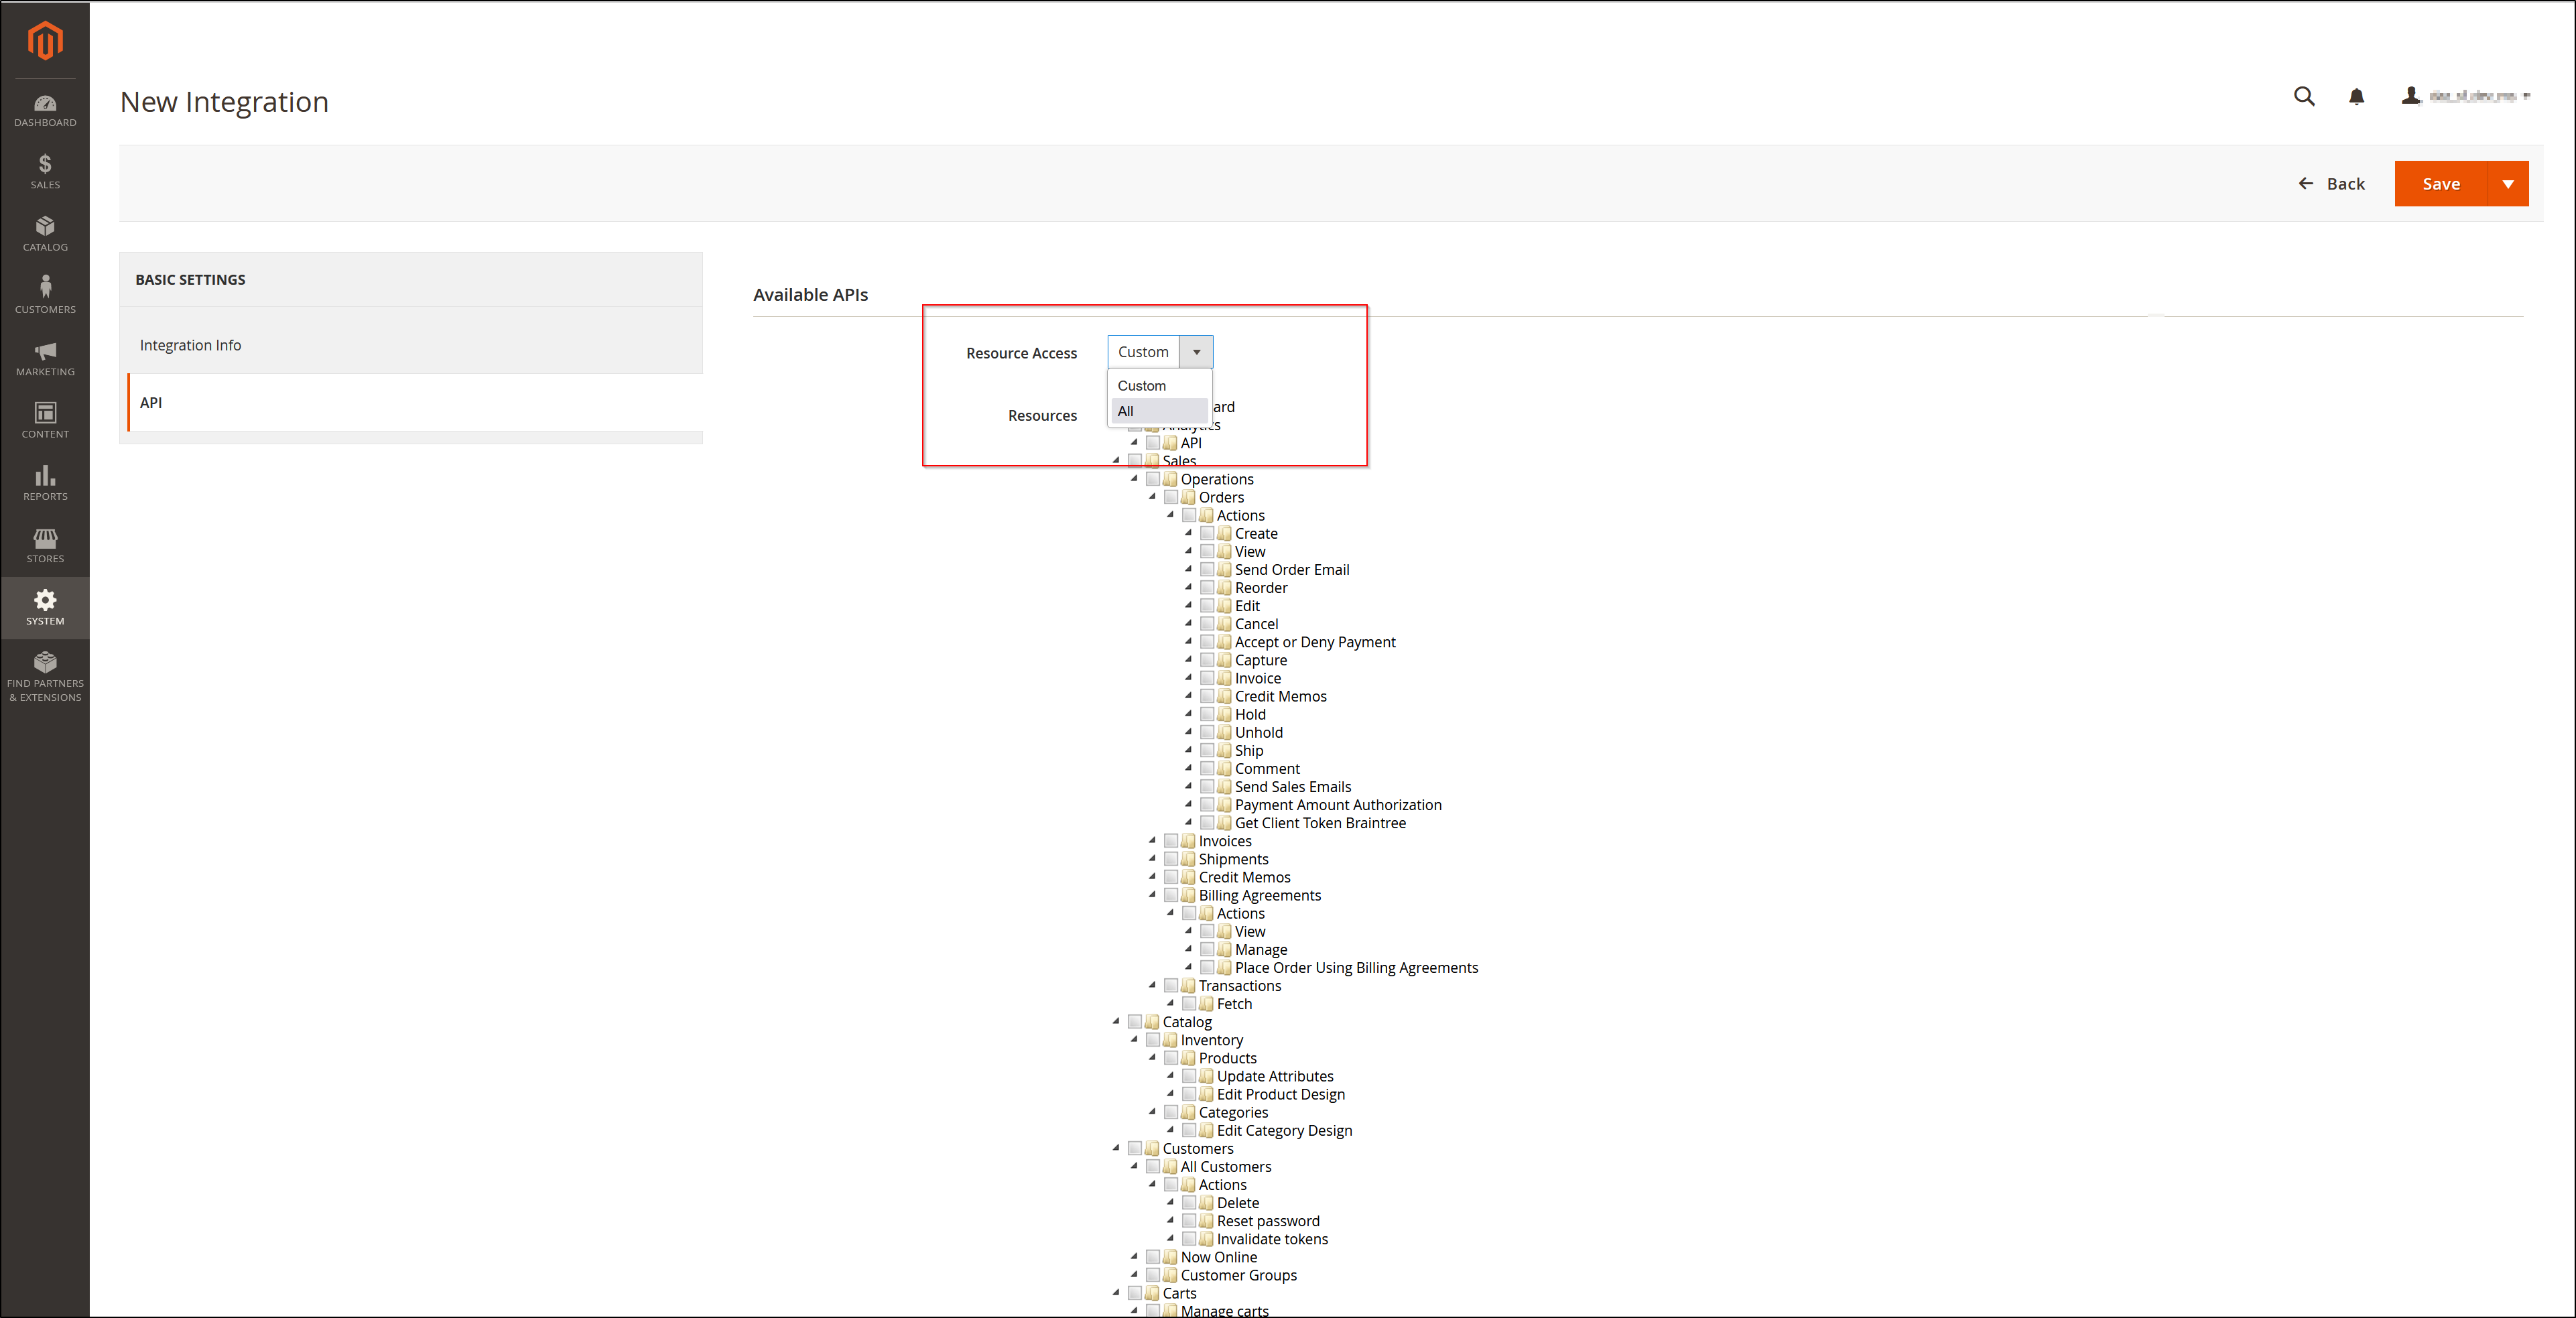Check the Cancel checkbox
The image size is (2576, 1318).
point(1207,624)
